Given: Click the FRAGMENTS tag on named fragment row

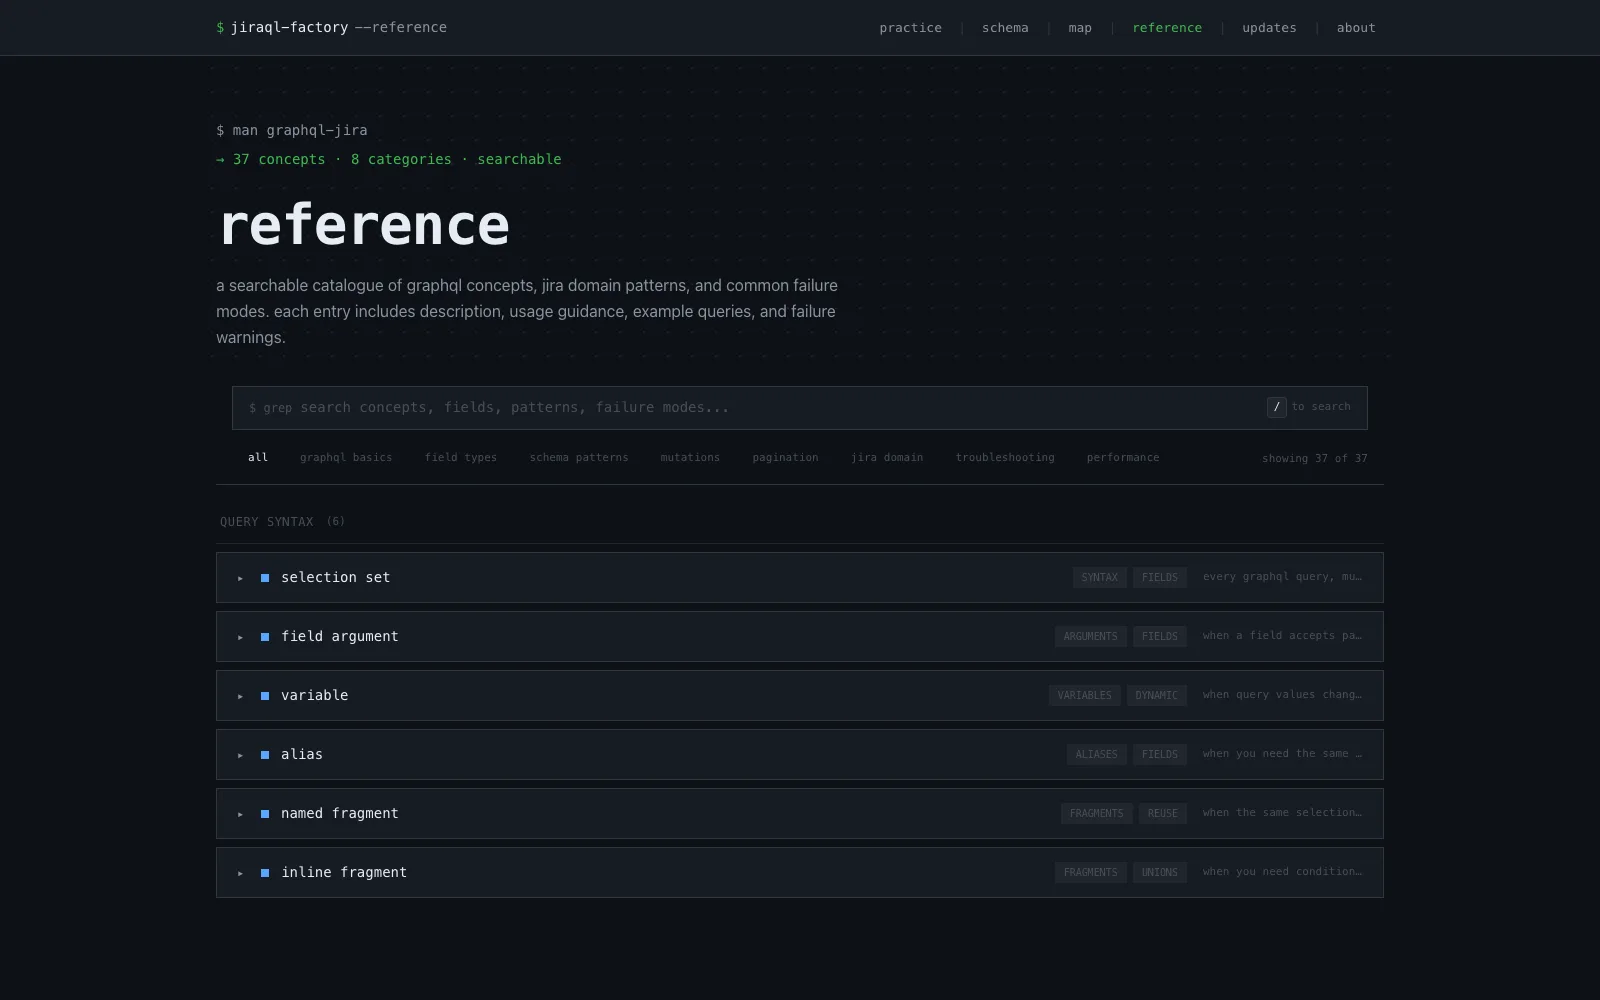Looking at the screenshot, I should (1097, 813).
